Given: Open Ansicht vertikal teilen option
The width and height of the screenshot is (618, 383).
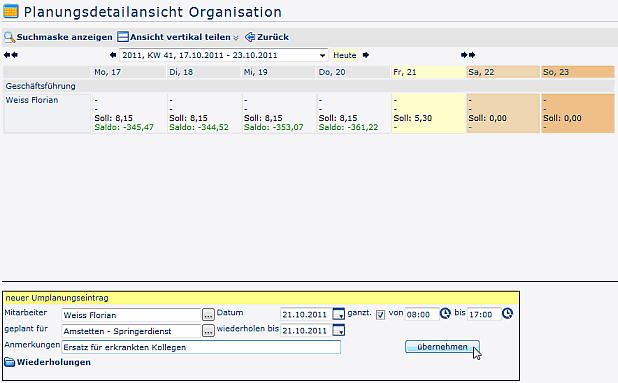Looking at the screenshot, I should pos(174,37).
